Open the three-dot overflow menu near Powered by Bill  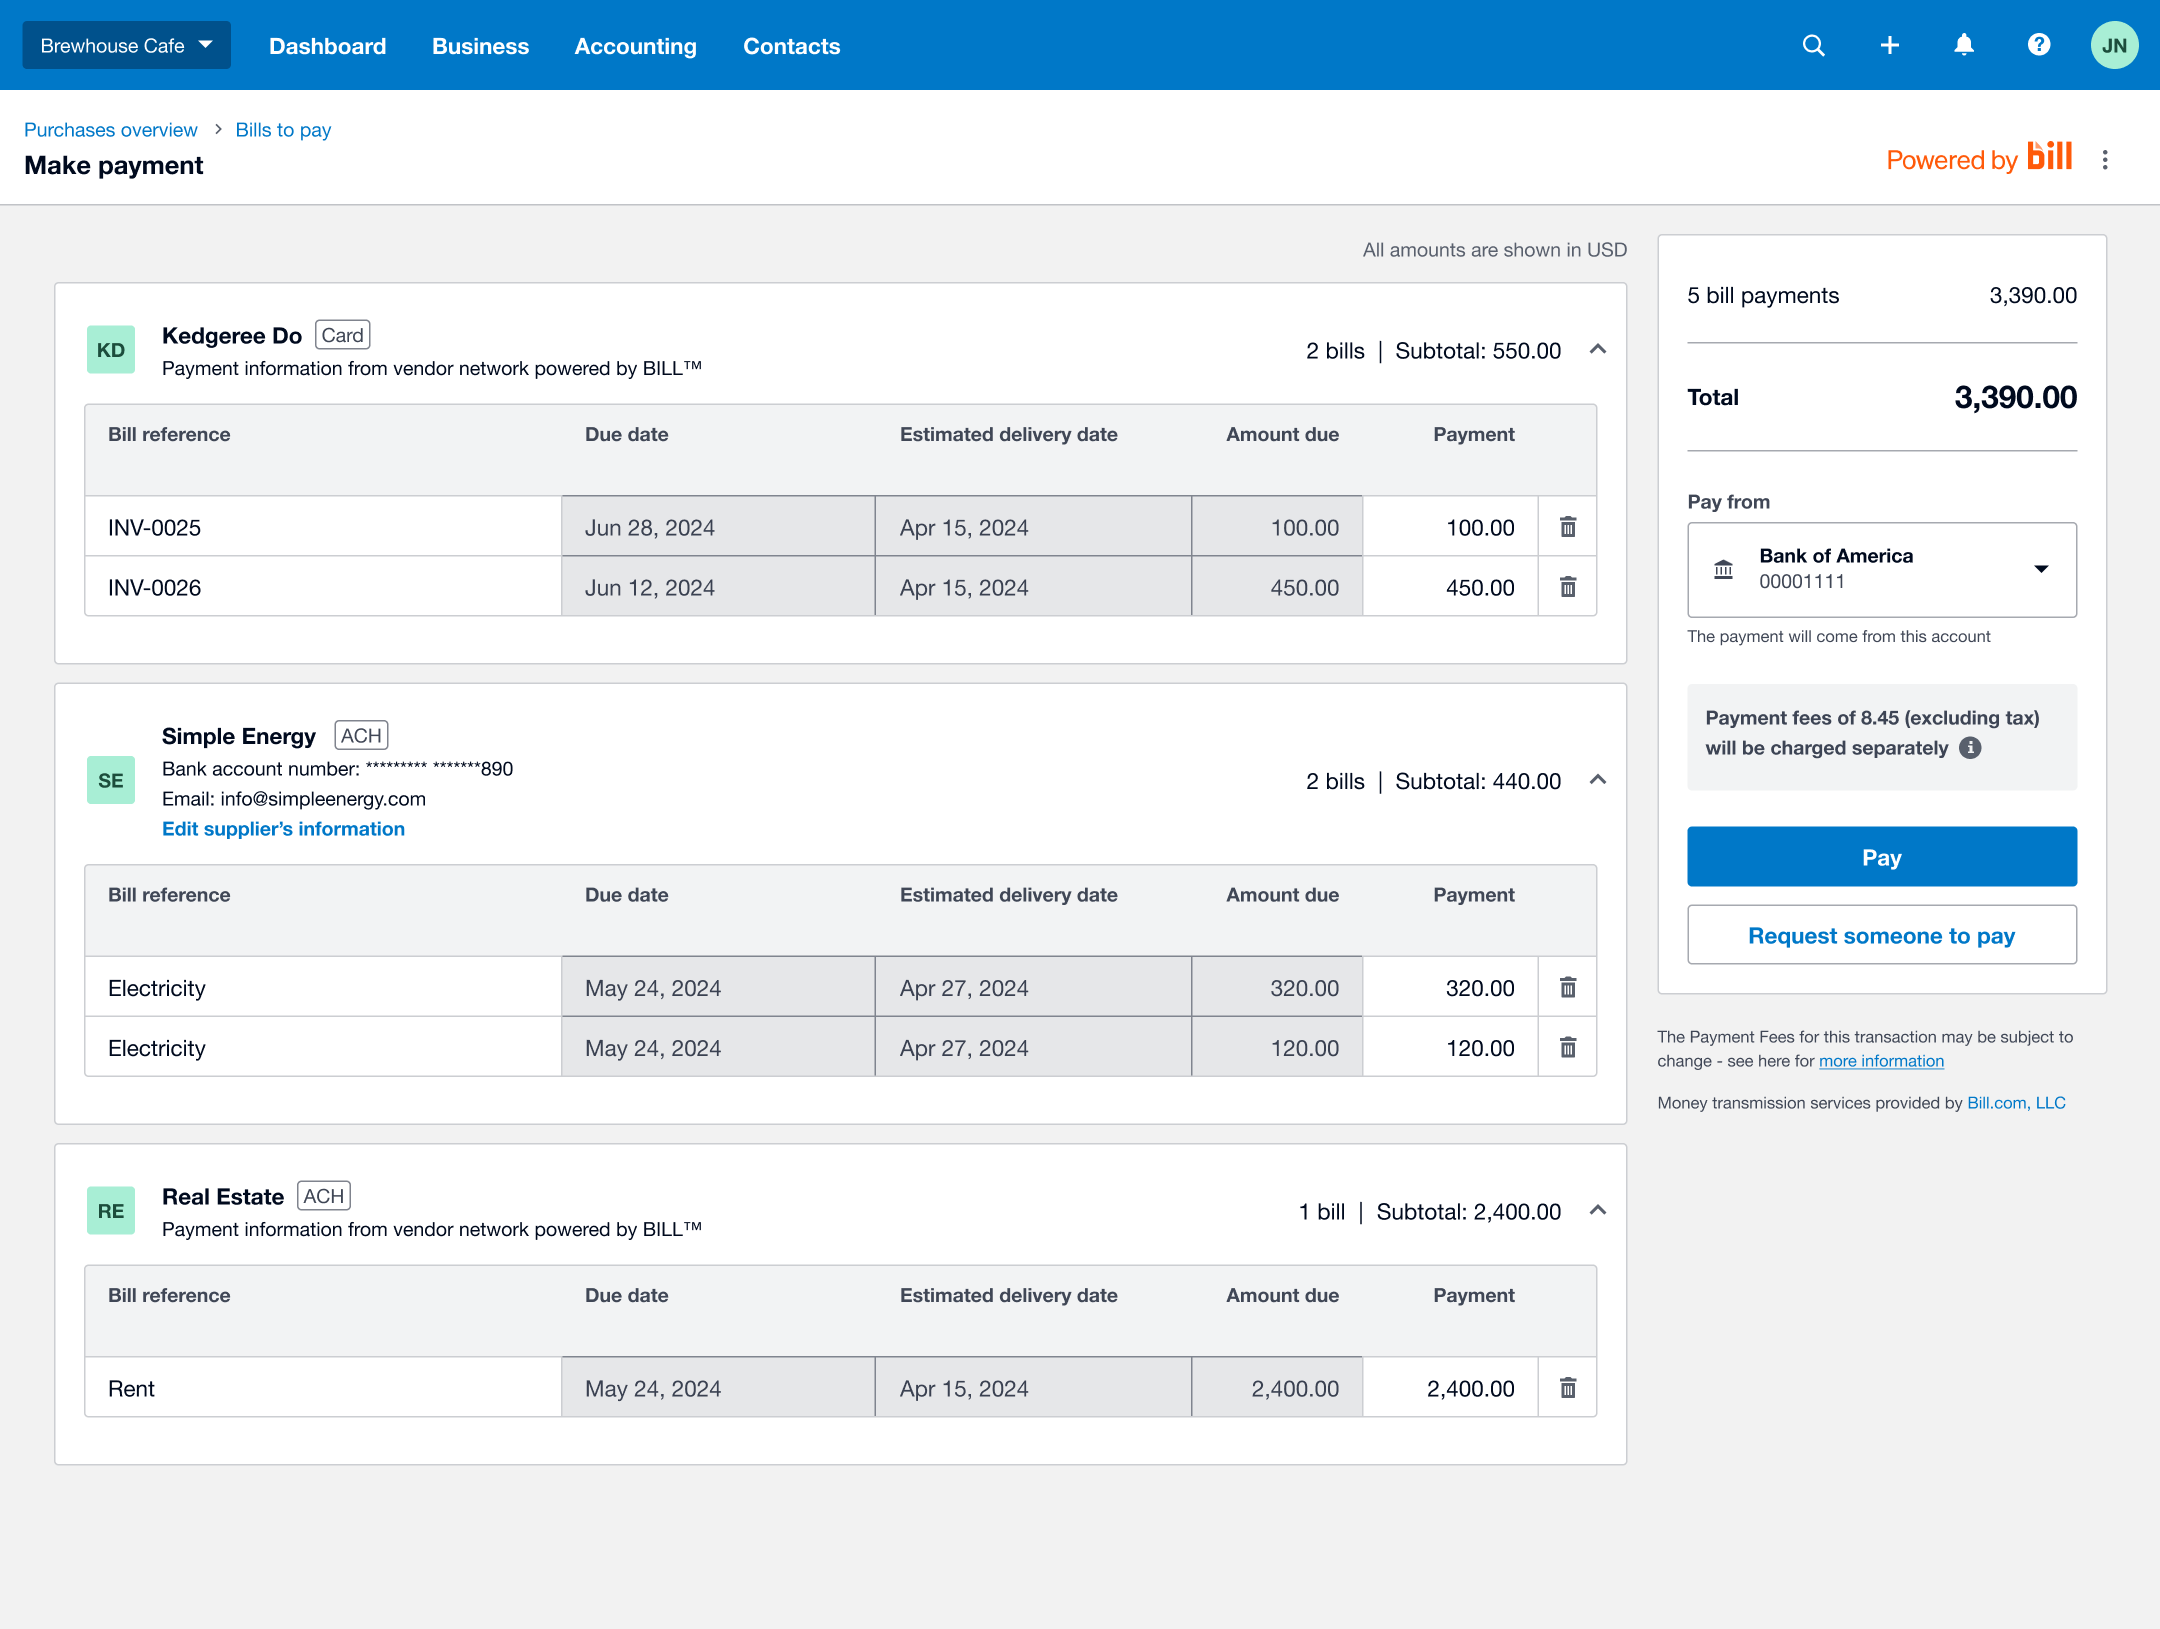click(2105, 159)
